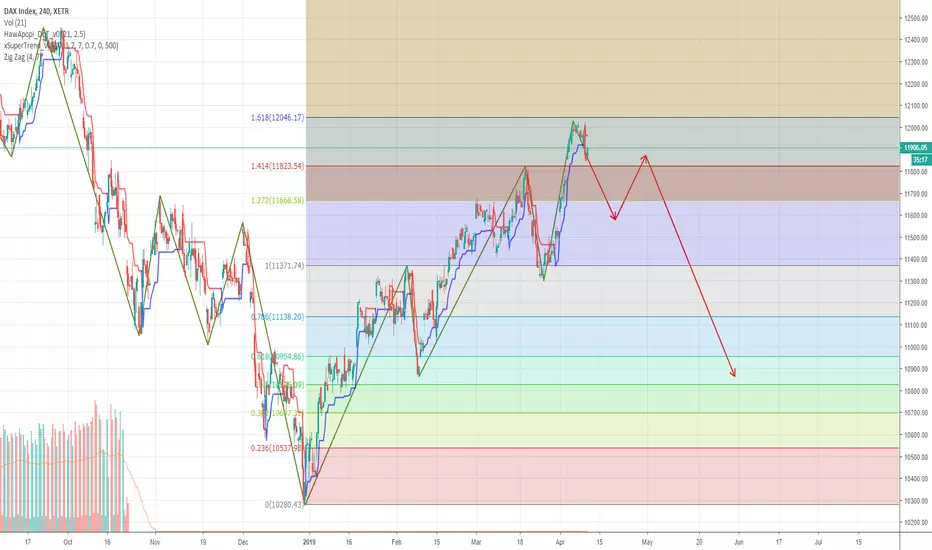932x550 pixels.
Task: Click 12400.00 on the price axis
Action: [x=916, y=40]
